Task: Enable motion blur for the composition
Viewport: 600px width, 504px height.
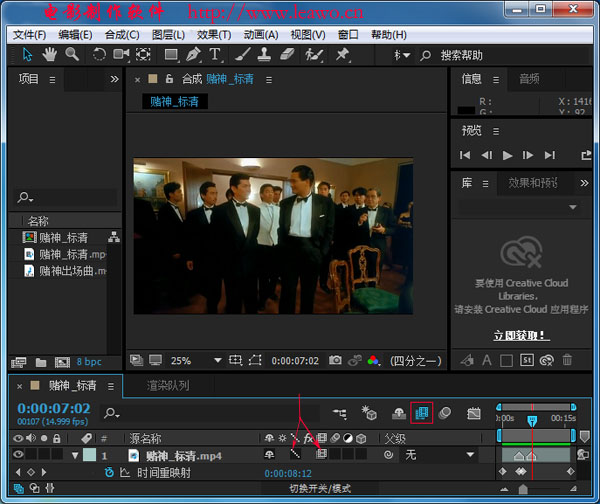Action: (x=444, y=413)
